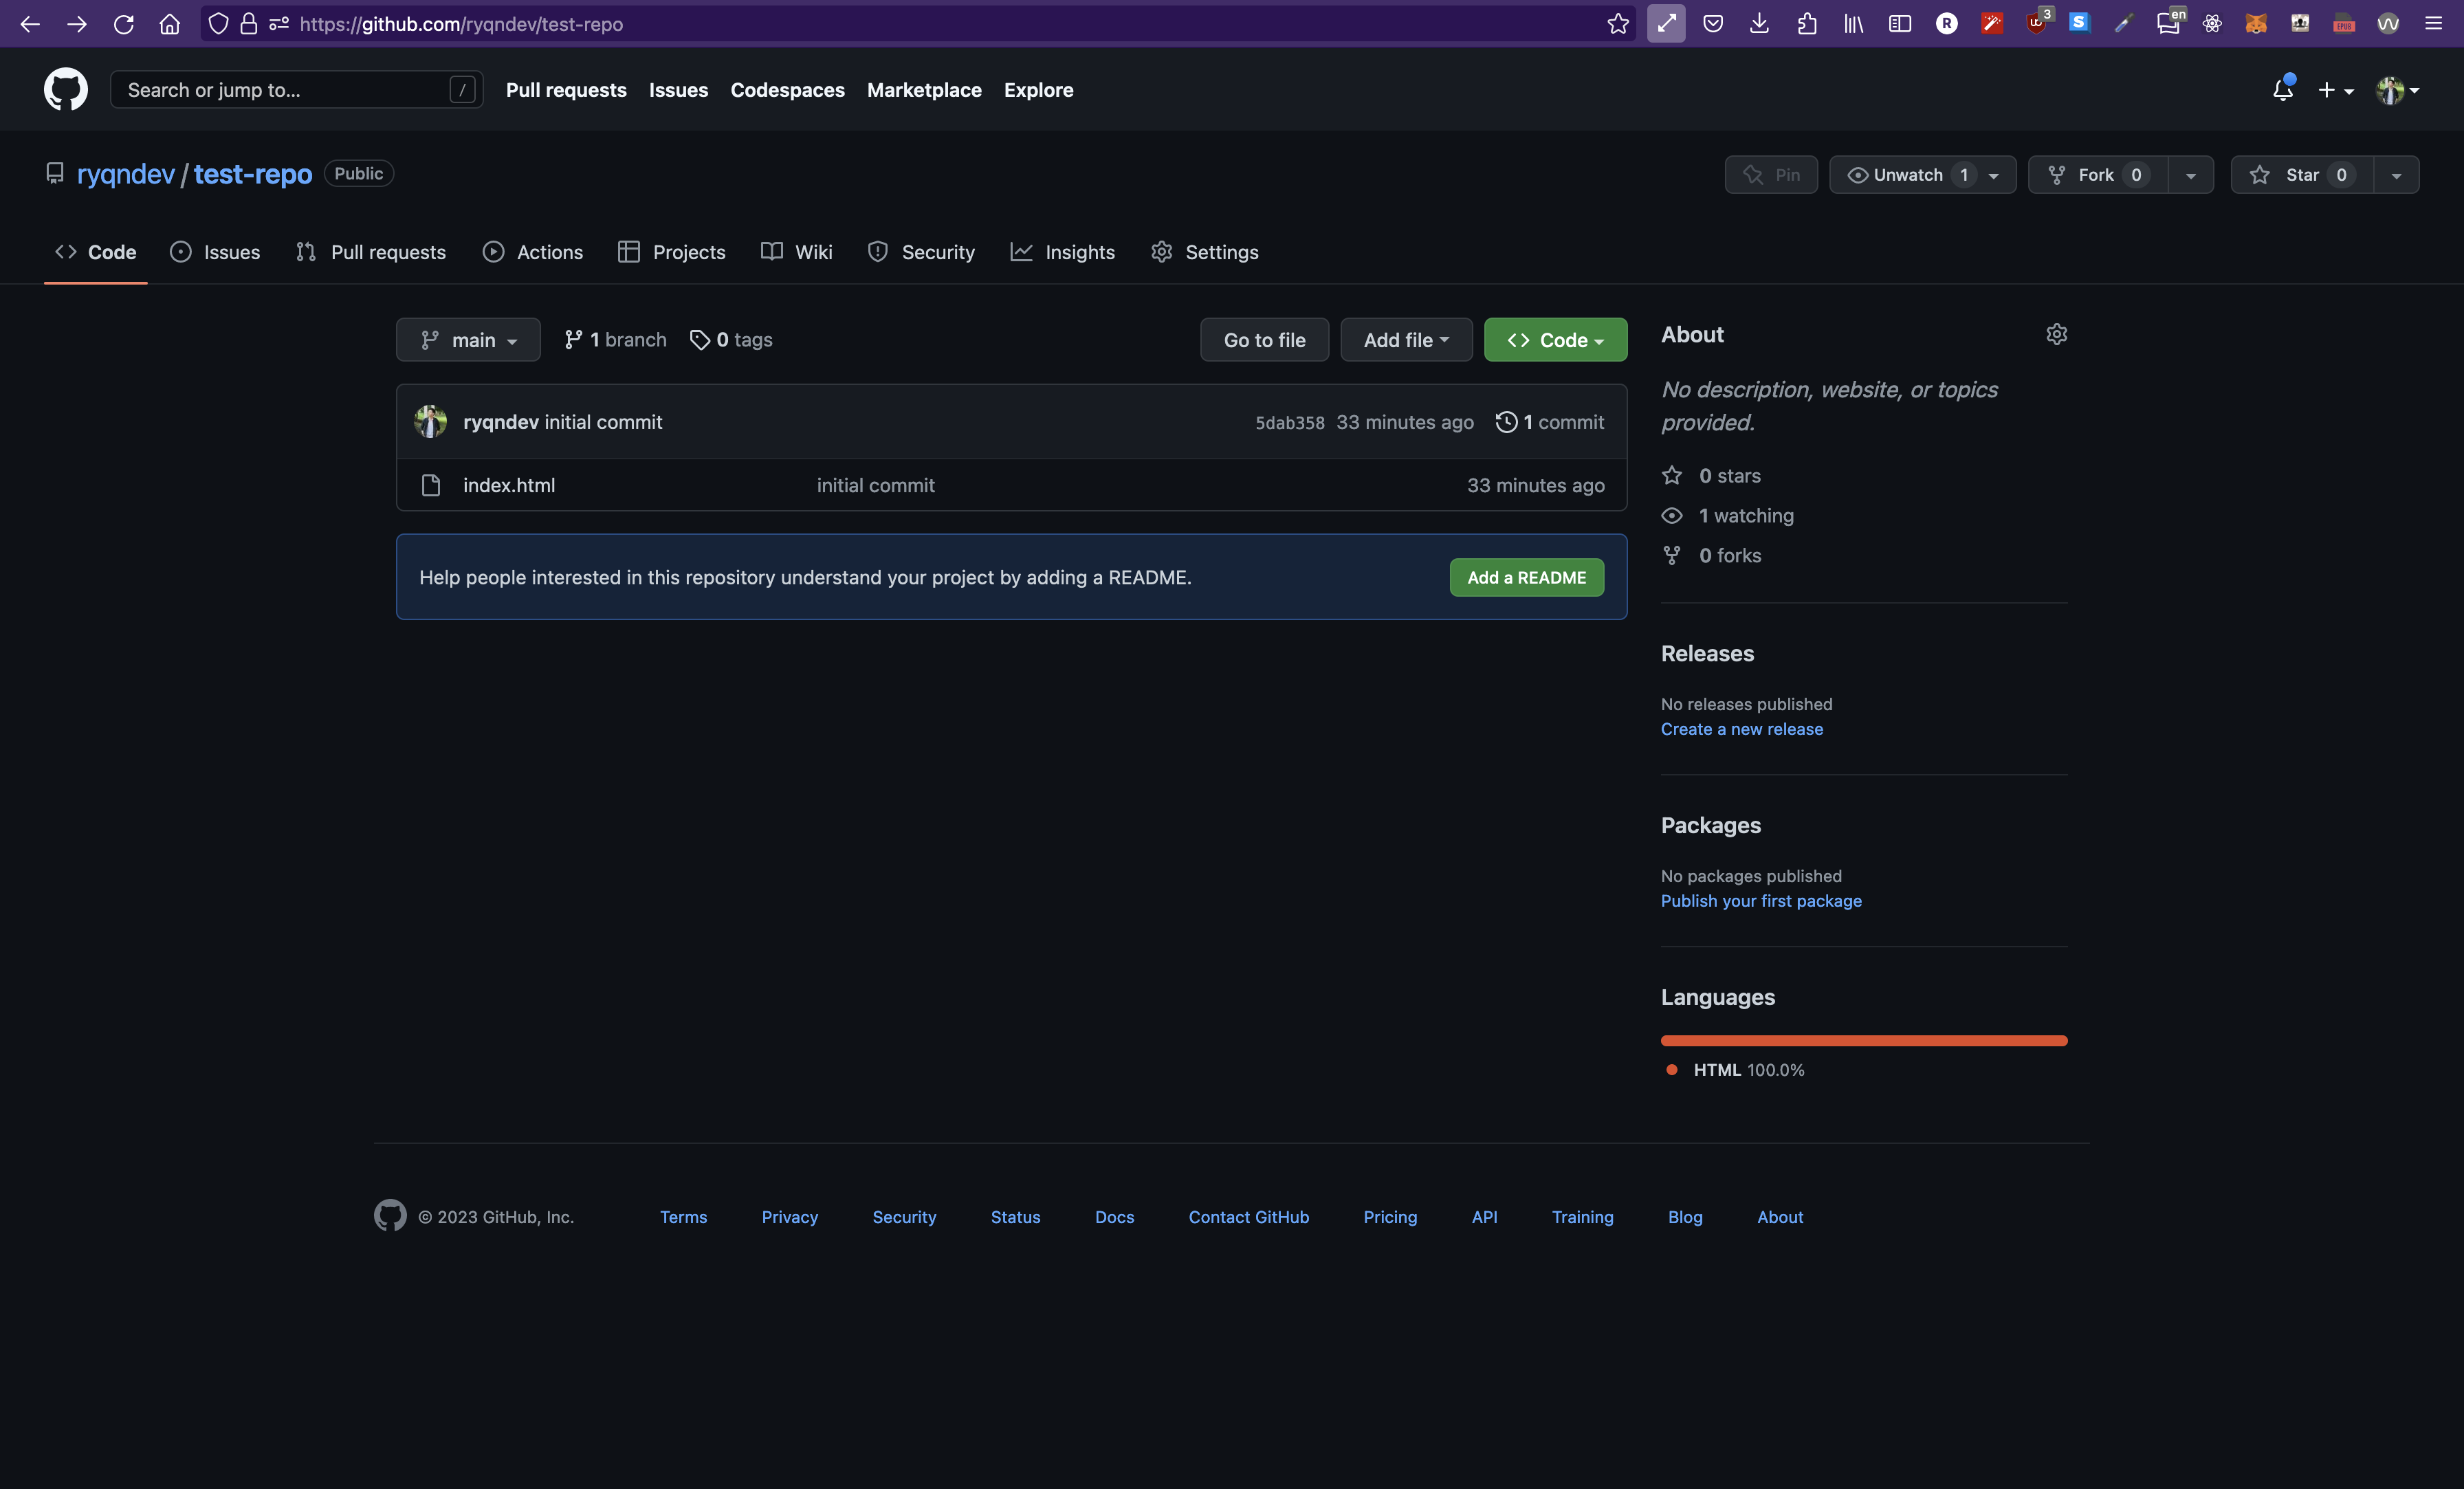Click the disabled Pin button
The width and height of the screenshot is (2464, 1489).
[1771, 175]
